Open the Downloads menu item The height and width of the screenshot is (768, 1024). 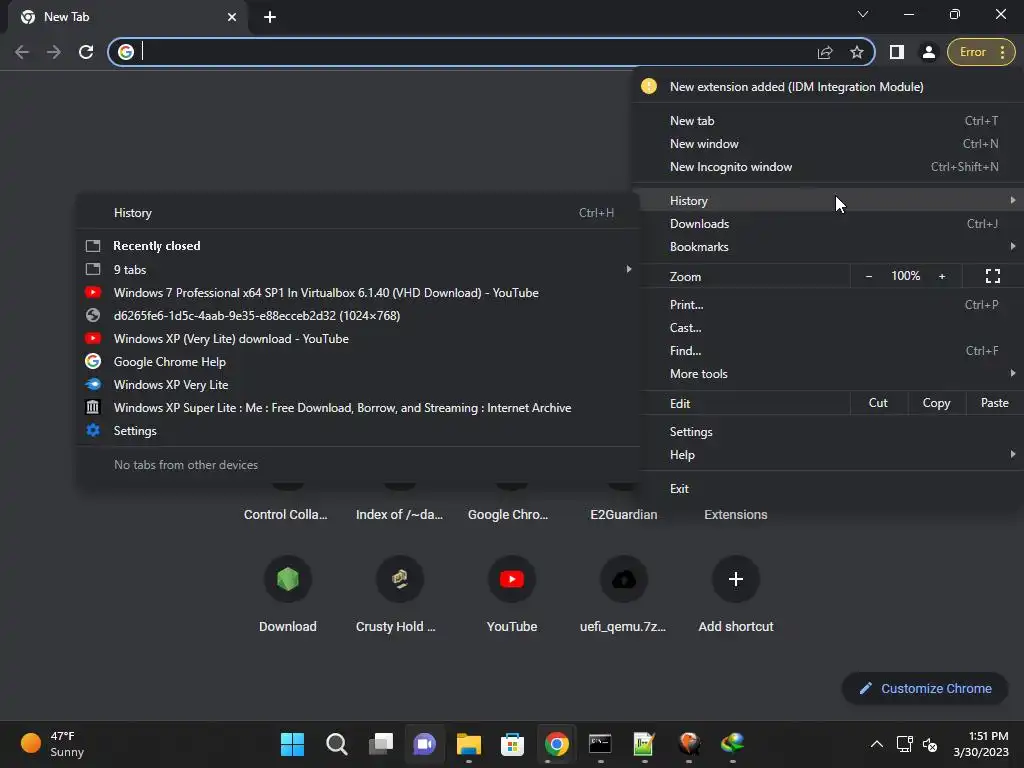(x=831, y=224)
